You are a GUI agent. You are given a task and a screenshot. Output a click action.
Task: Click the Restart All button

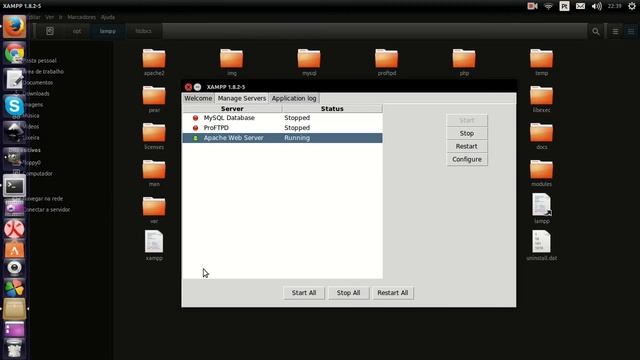pos(393,293)
